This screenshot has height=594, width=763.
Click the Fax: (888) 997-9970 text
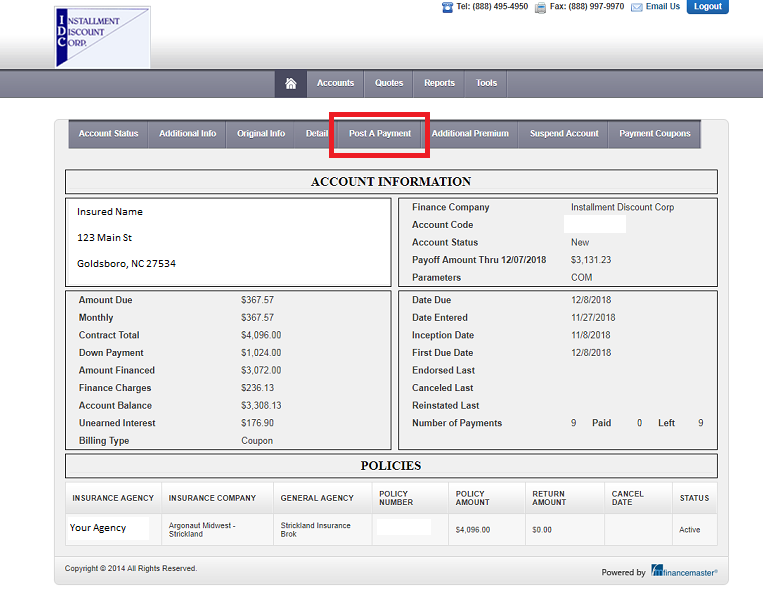coord(587,6)
